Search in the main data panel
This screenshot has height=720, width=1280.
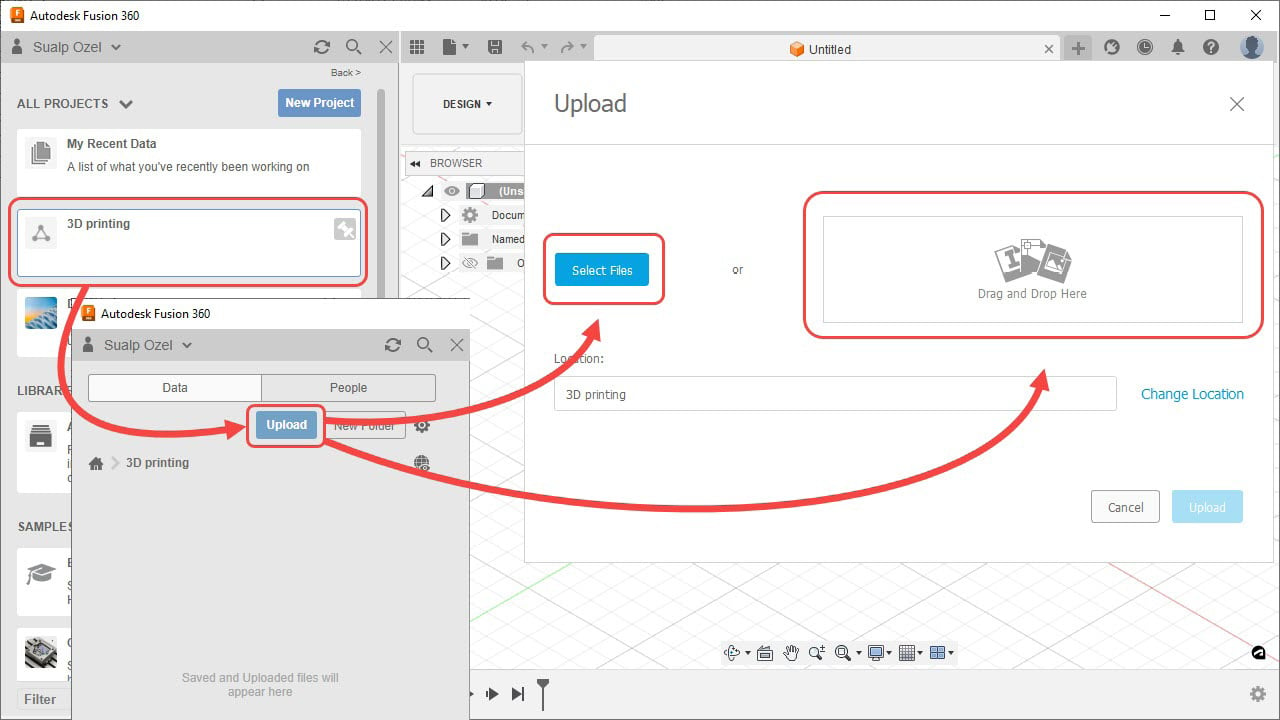click(x=353, y=47)
